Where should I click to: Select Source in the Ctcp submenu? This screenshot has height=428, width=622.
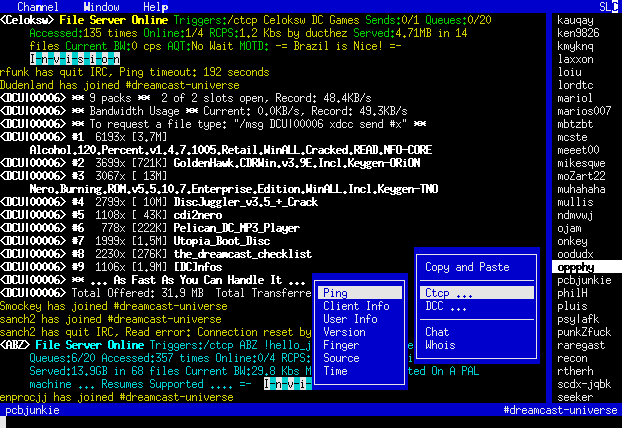click(x=341, y=358)
